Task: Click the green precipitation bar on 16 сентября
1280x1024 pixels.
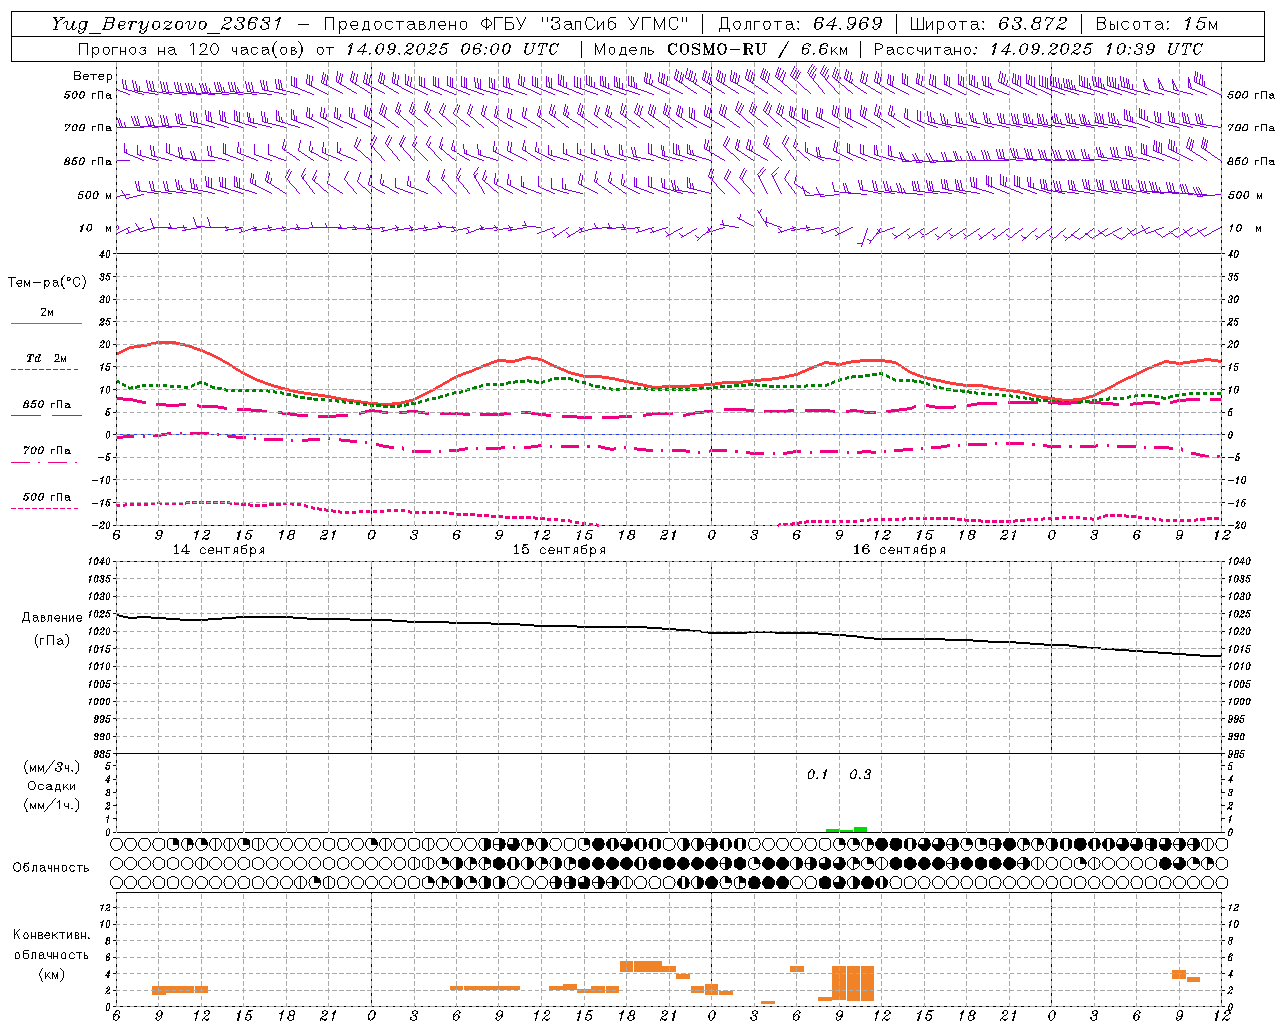Action: point(846,829)
